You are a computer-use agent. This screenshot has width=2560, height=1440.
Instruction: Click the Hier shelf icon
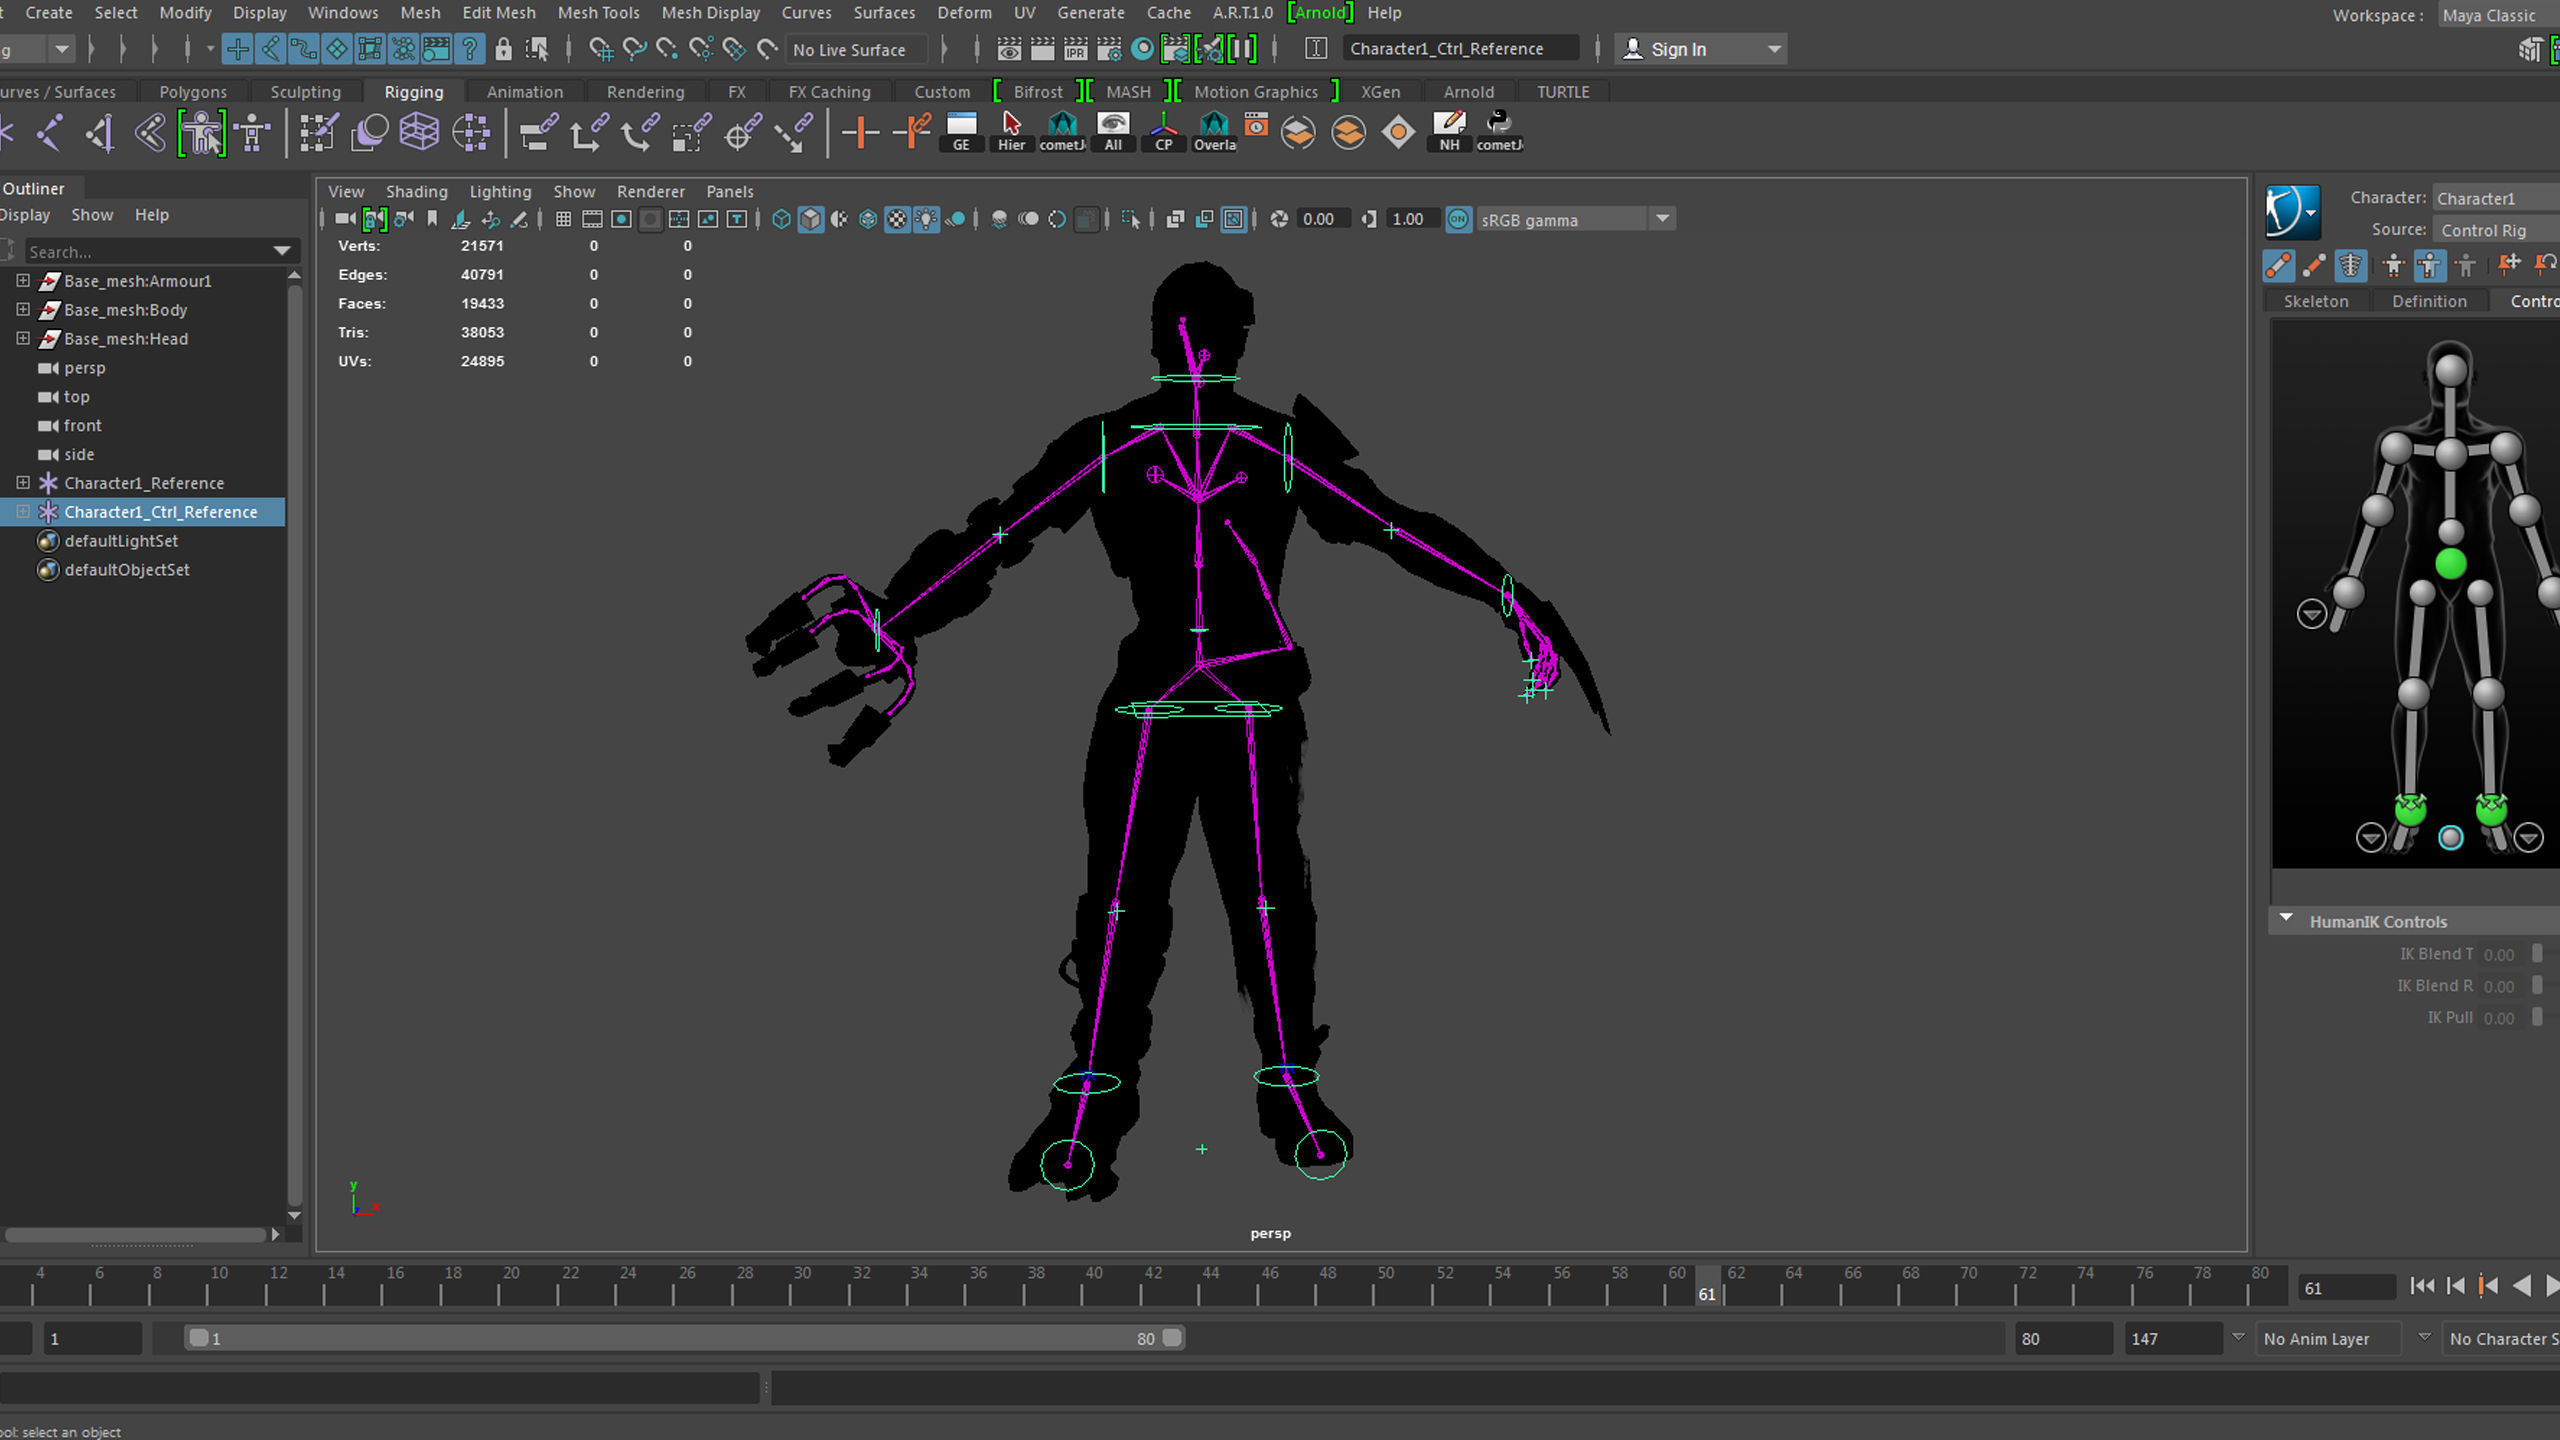pos(1011,131)
